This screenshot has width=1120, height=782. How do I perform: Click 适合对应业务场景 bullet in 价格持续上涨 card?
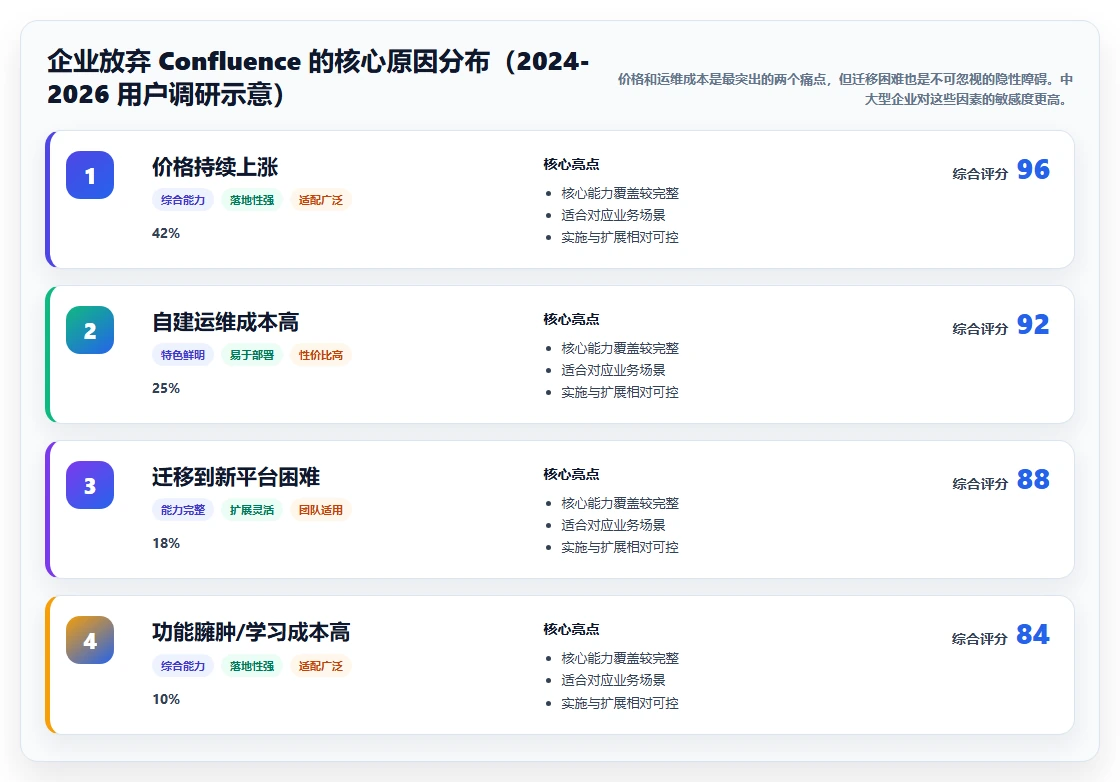click(613, 215)
